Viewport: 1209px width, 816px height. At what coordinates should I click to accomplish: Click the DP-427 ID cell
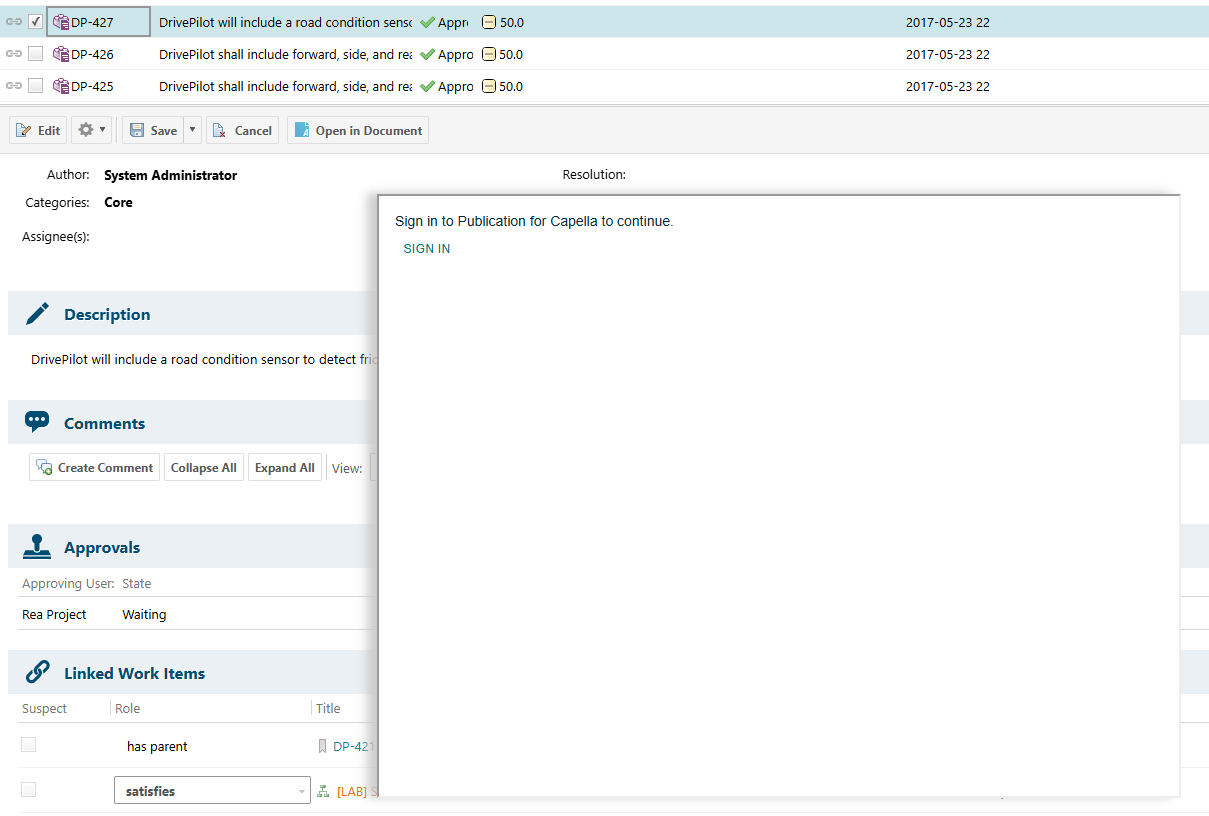point(99,22)
